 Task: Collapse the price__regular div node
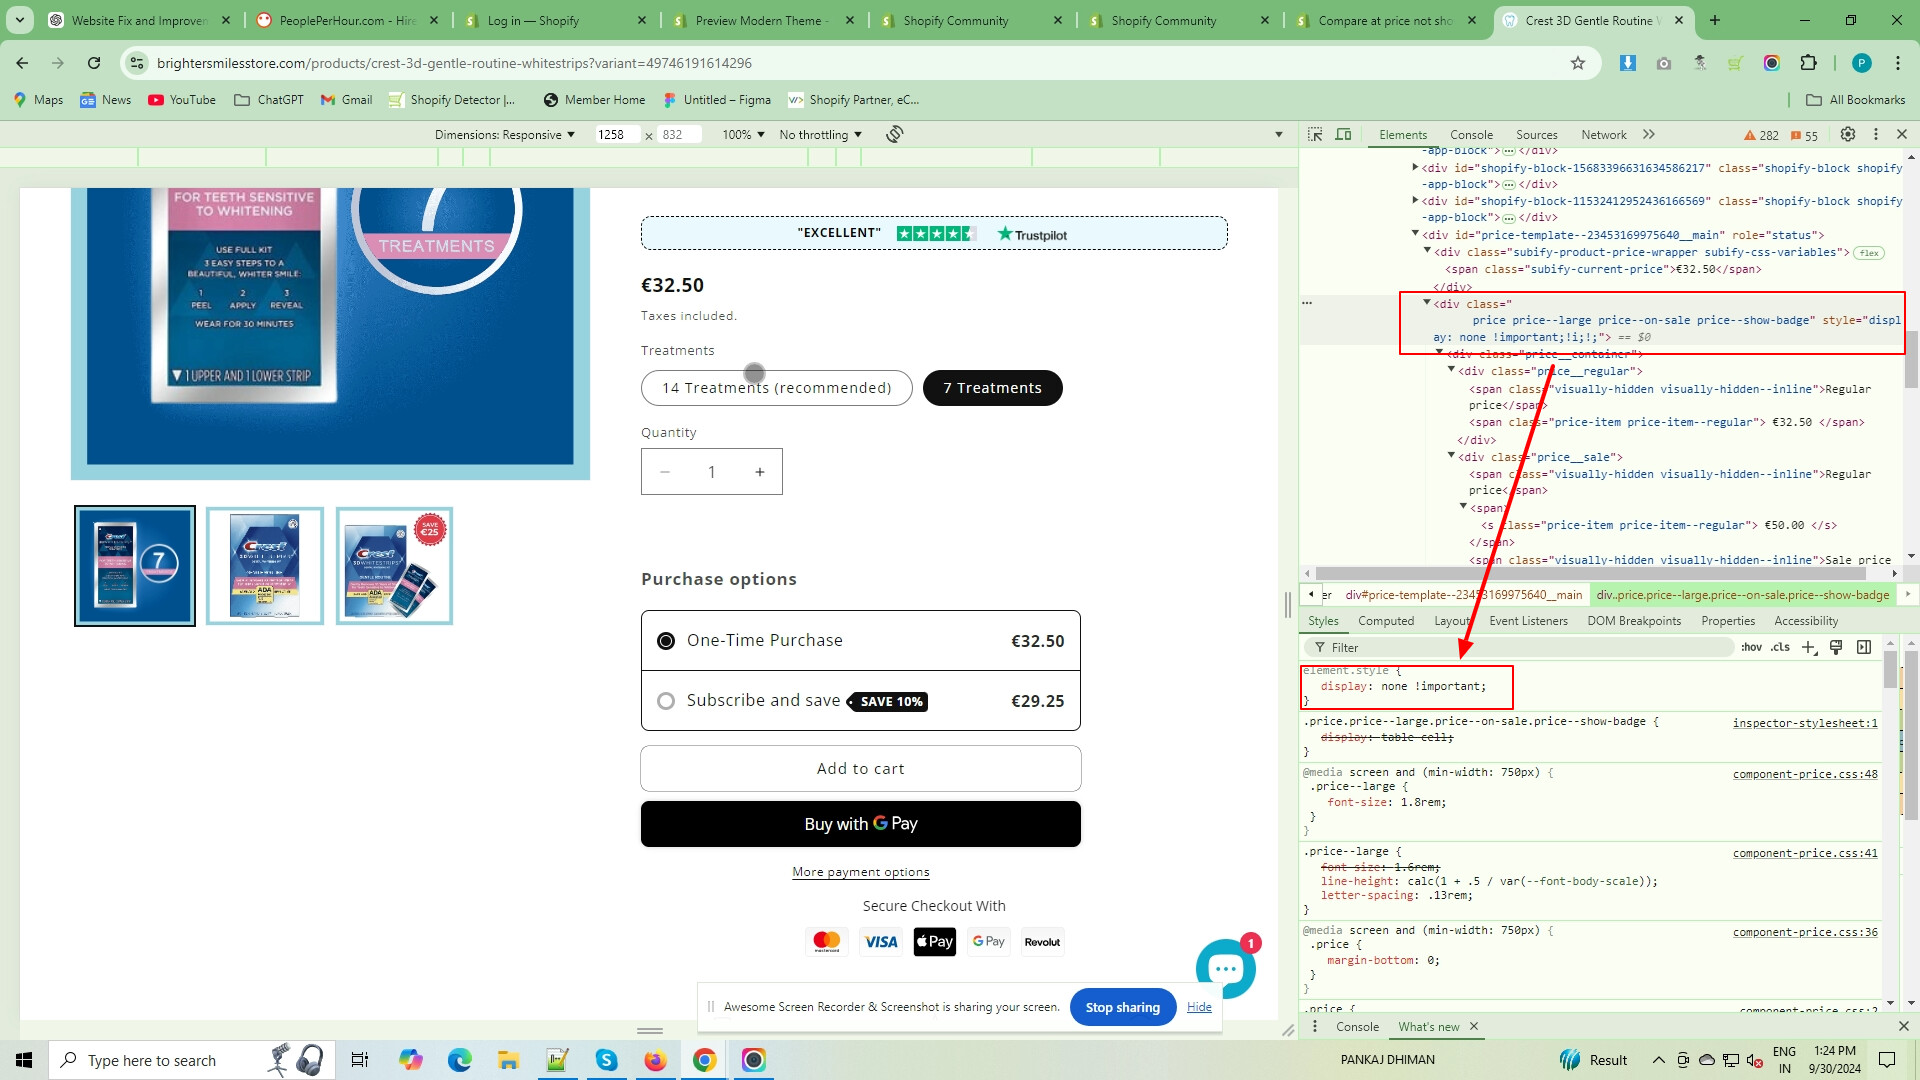[1451, 371]
